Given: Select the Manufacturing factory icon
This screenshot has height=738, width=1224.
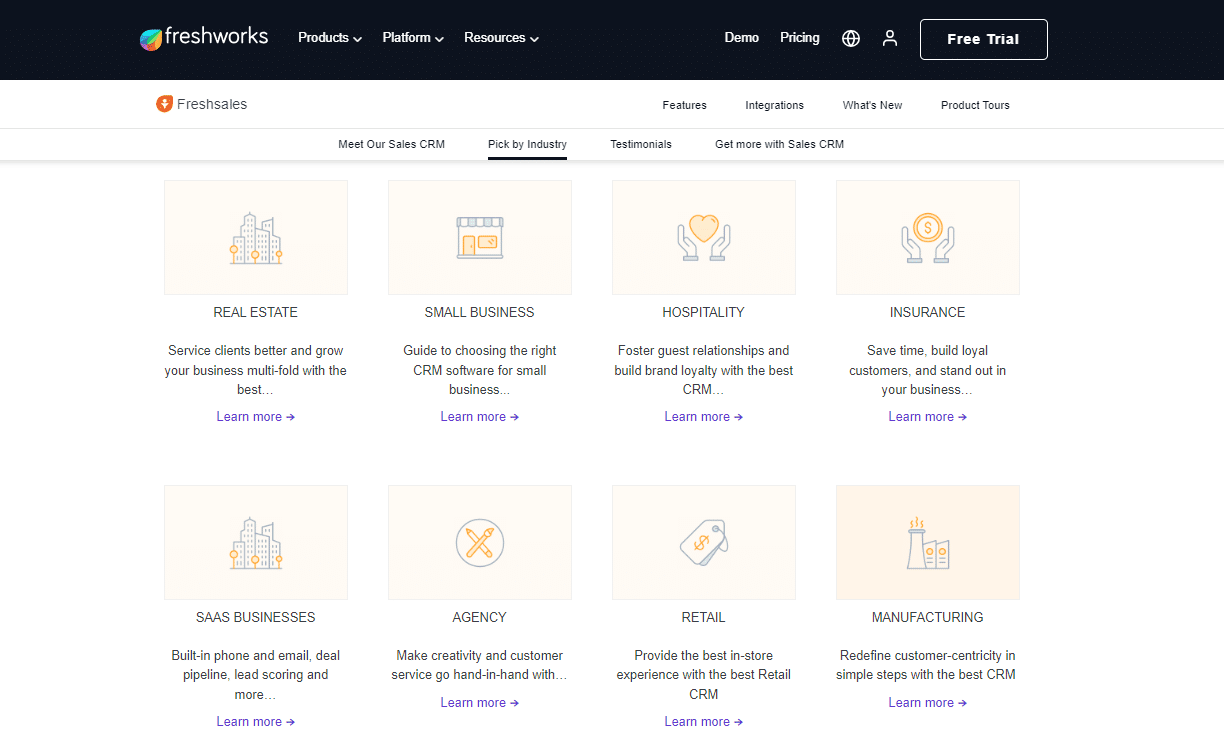Looking at the screenshot, I should (x=928, y=543).
